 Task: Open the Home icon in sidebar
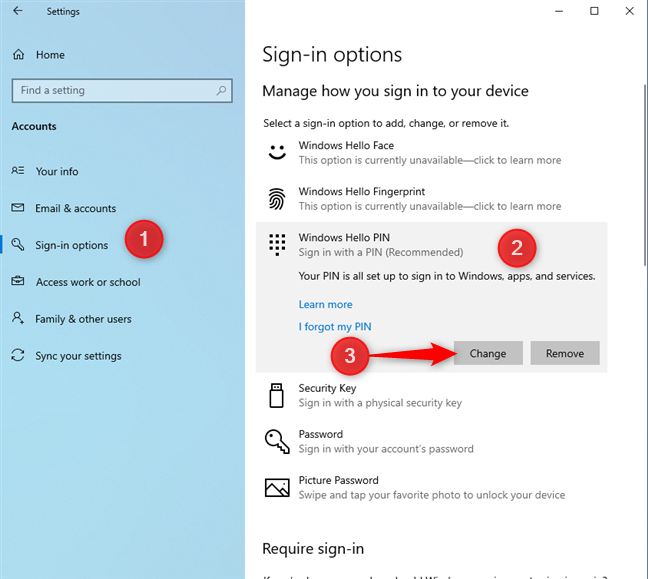(19, 55)
